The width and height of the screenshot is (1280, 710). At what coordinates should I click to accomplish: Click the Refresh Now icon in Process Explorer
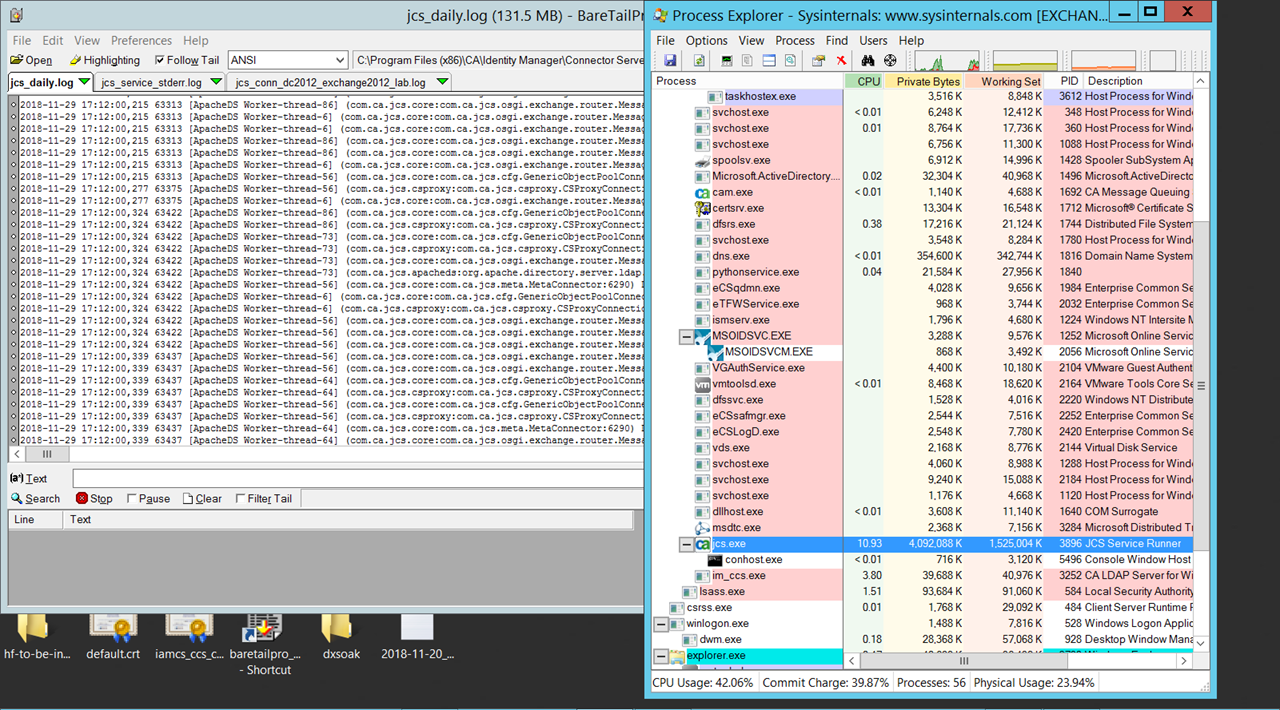tap(699, 60)
